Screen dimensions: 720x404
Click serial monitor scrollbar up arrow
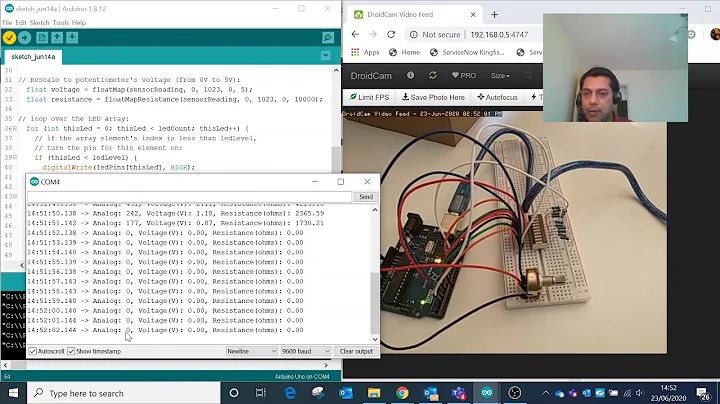[375, 210]
